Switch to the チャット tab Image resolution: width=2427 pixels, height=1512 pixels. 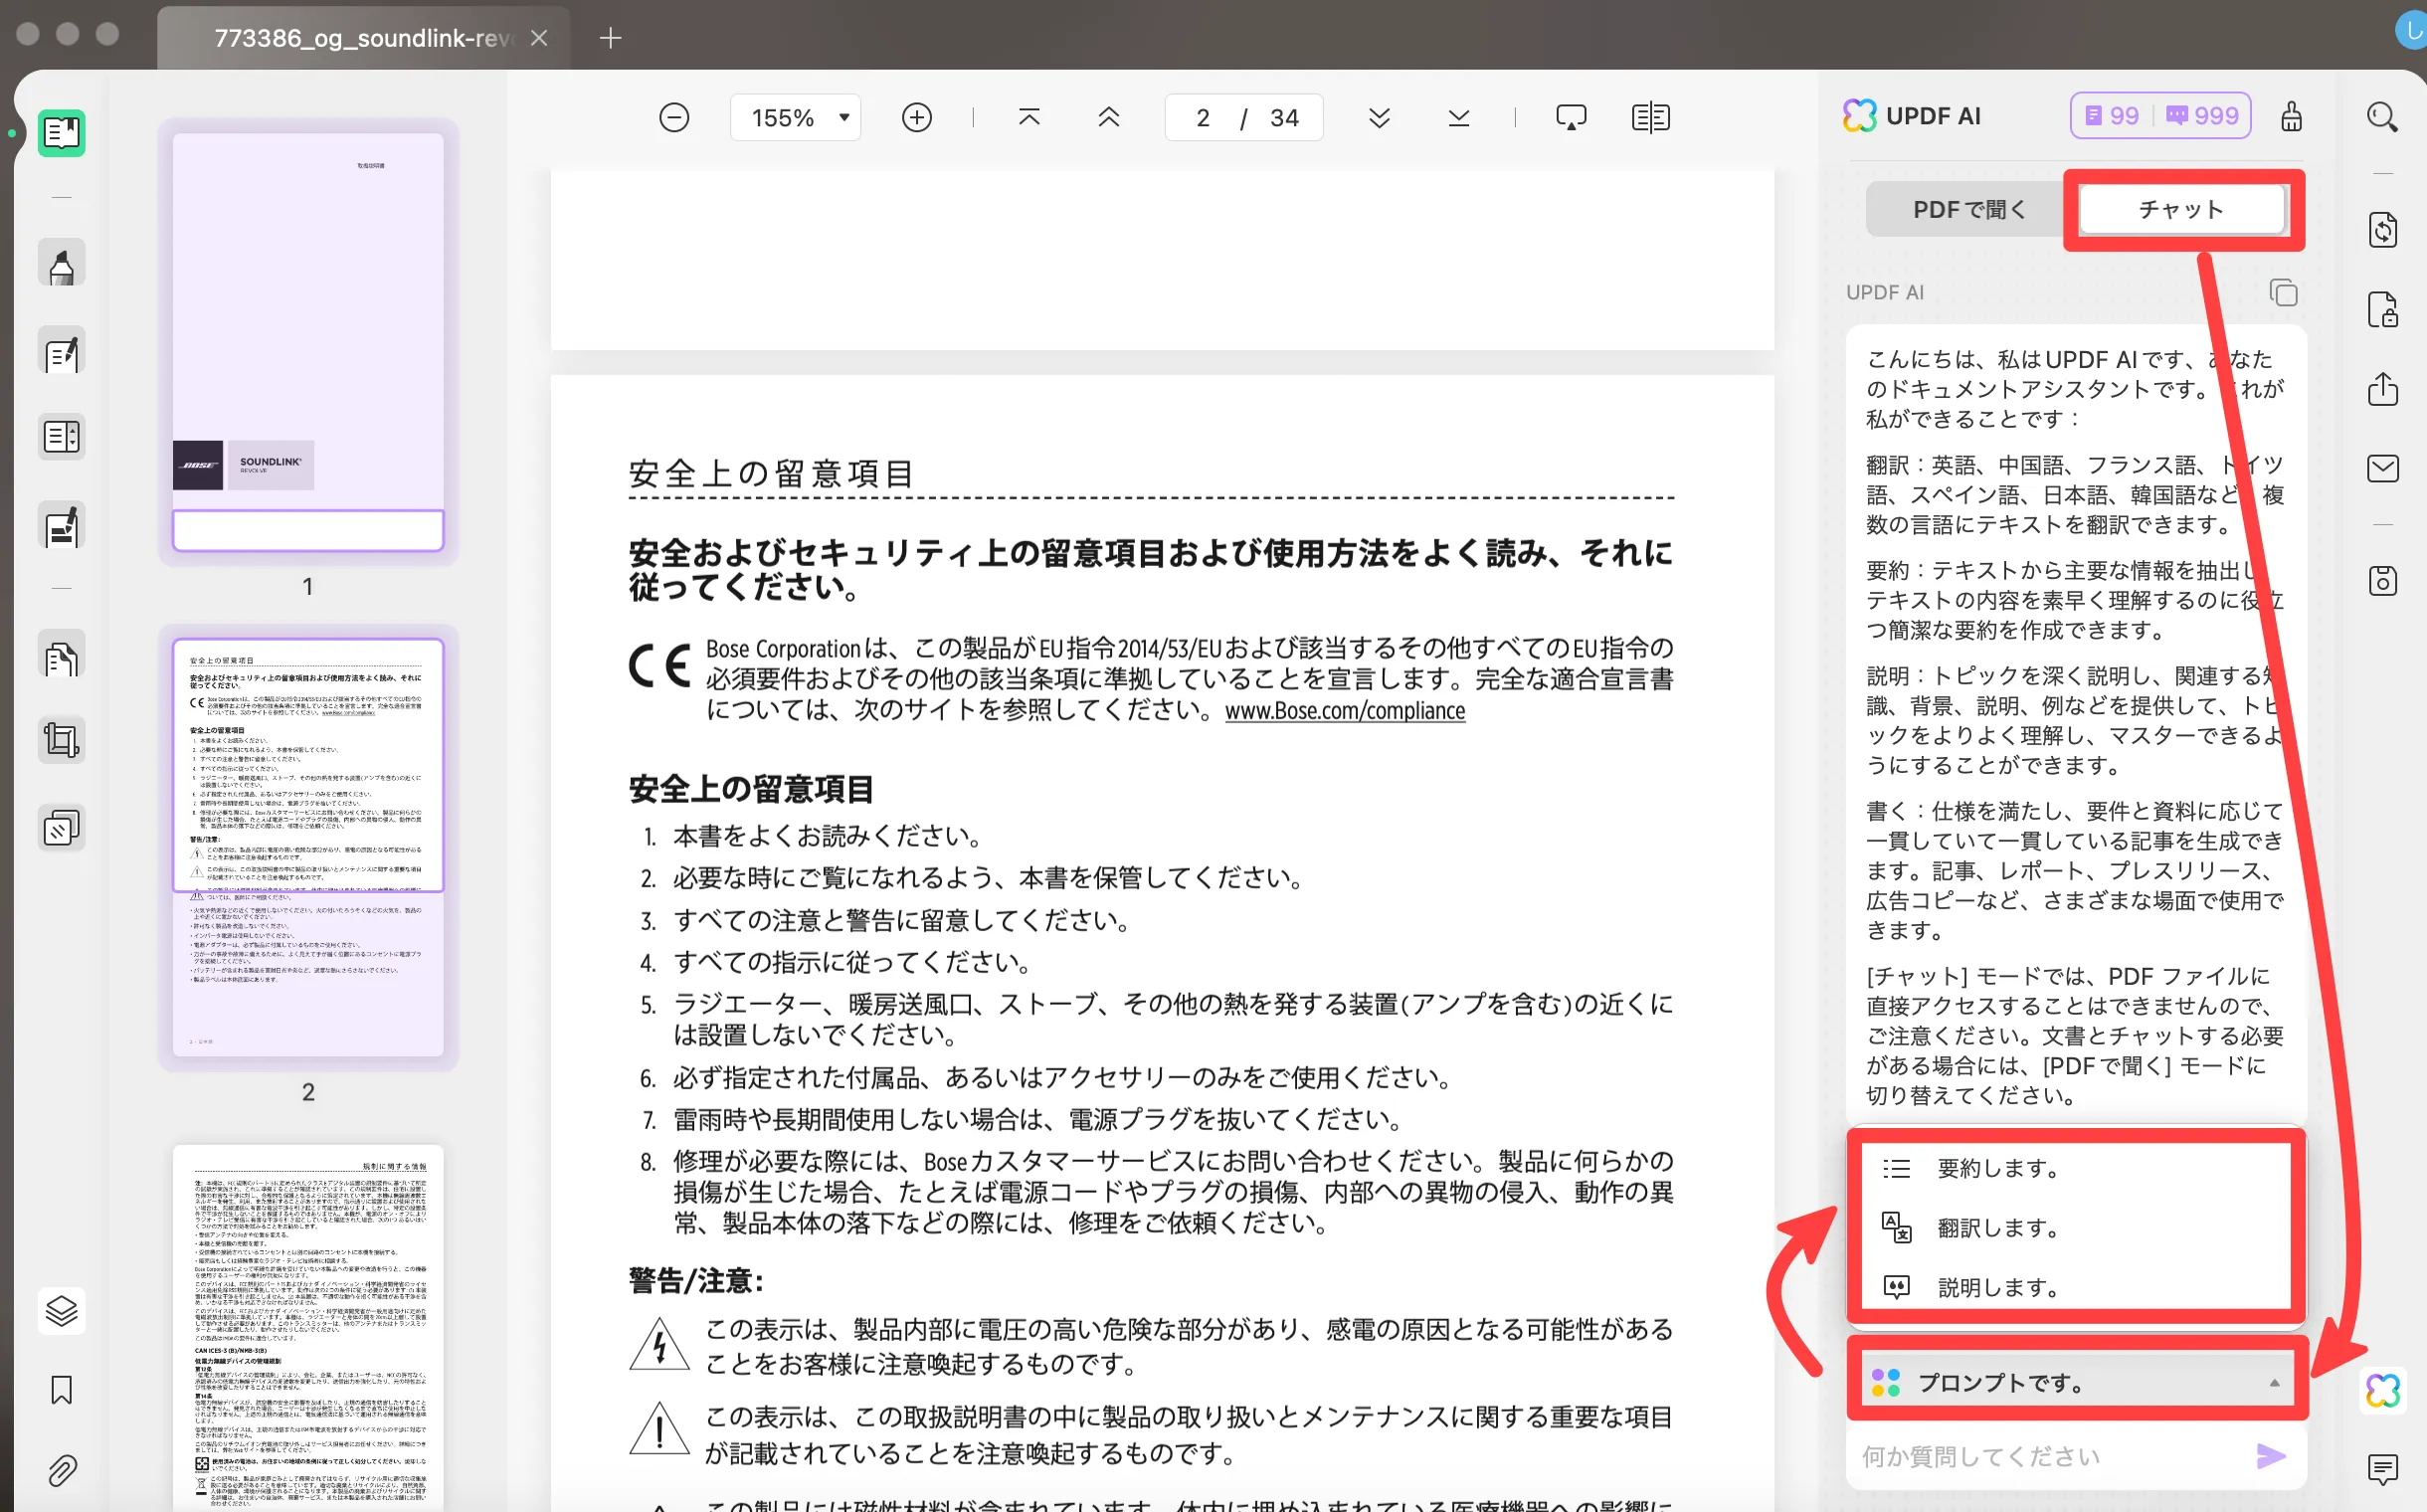click(2181, 210)
